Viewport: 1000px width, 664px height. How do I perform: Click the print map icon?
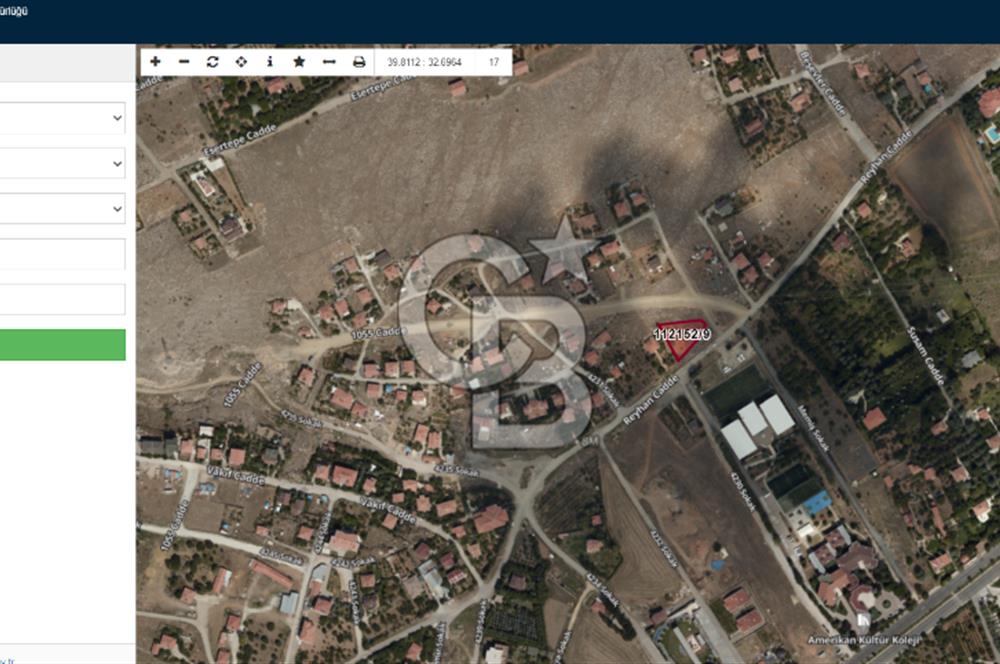(358, 61)
